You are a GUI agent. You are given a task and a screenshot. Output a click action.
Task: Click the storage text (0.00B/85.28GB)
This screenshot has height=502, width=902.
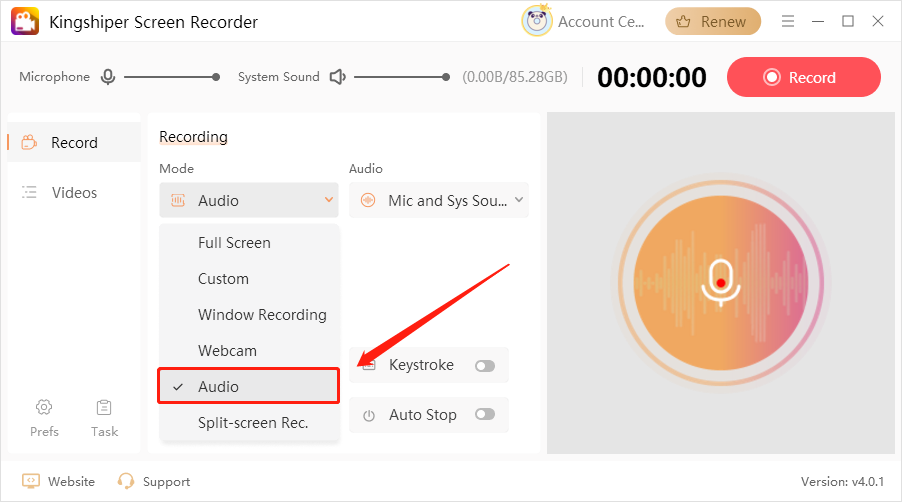[x=515, y=77]
